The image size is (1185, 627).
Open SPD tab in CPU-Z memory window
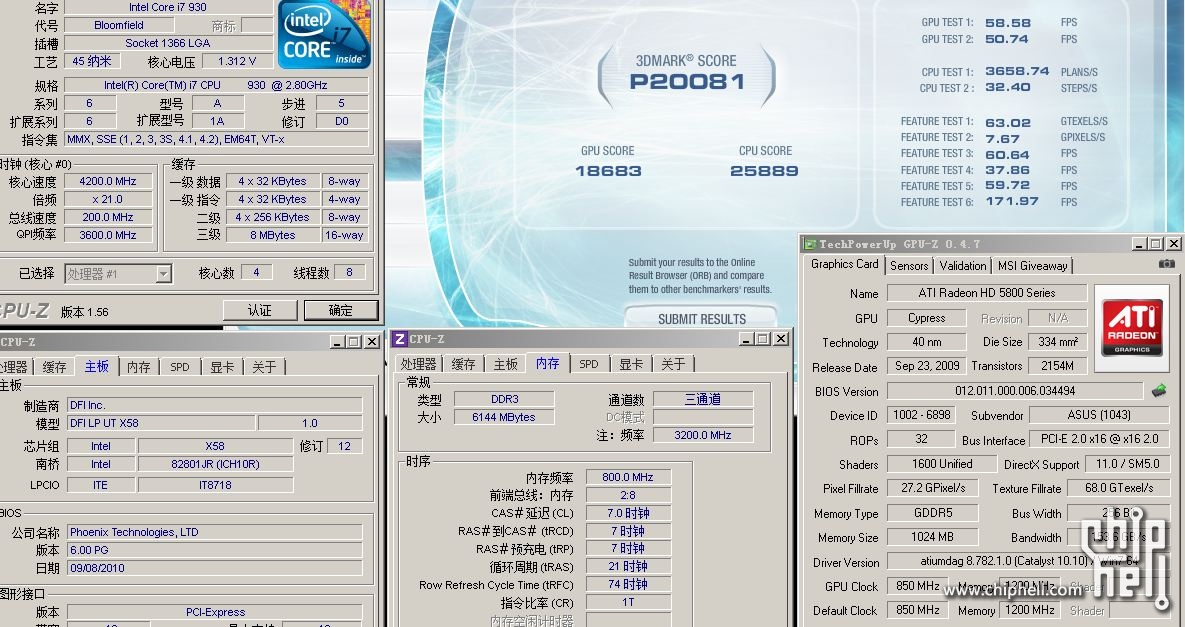[x=589, y=364]
